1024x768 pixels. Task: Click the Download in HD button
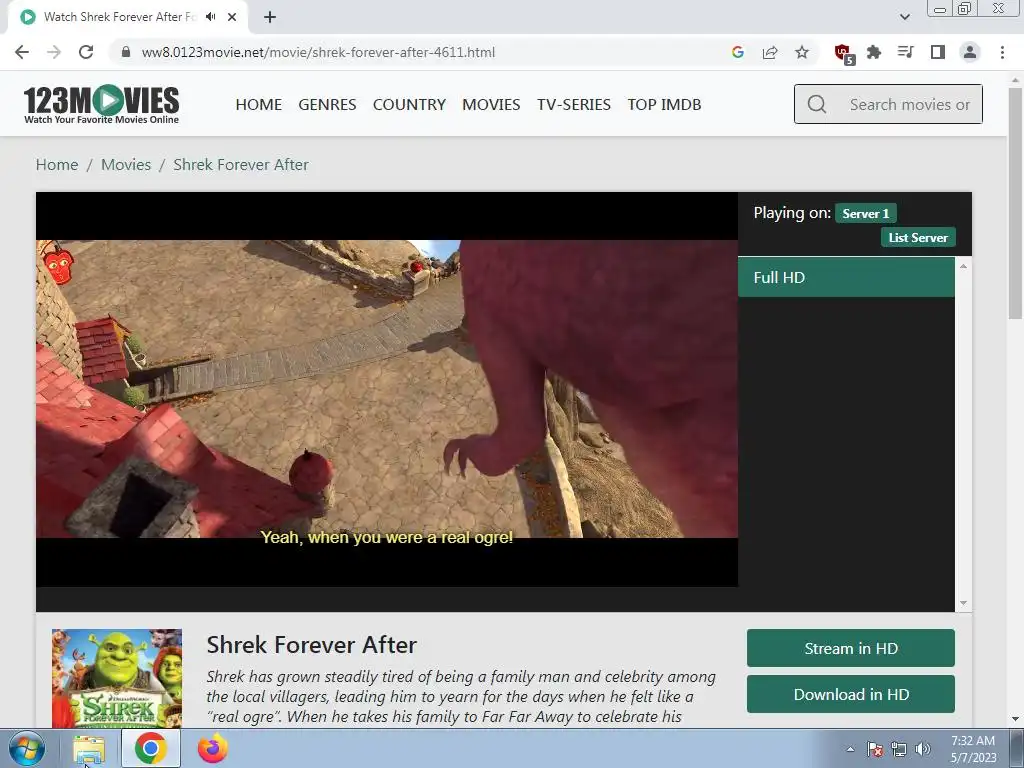pyautogui.click(x=851, y=694)
